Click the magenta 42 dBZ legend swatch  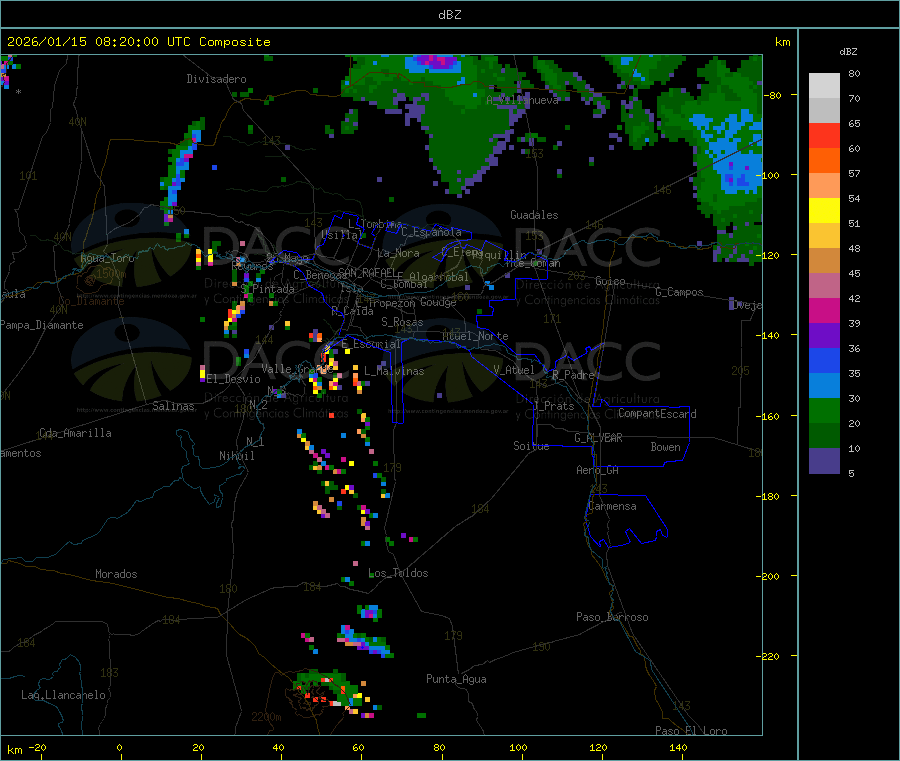coord(824,310)
